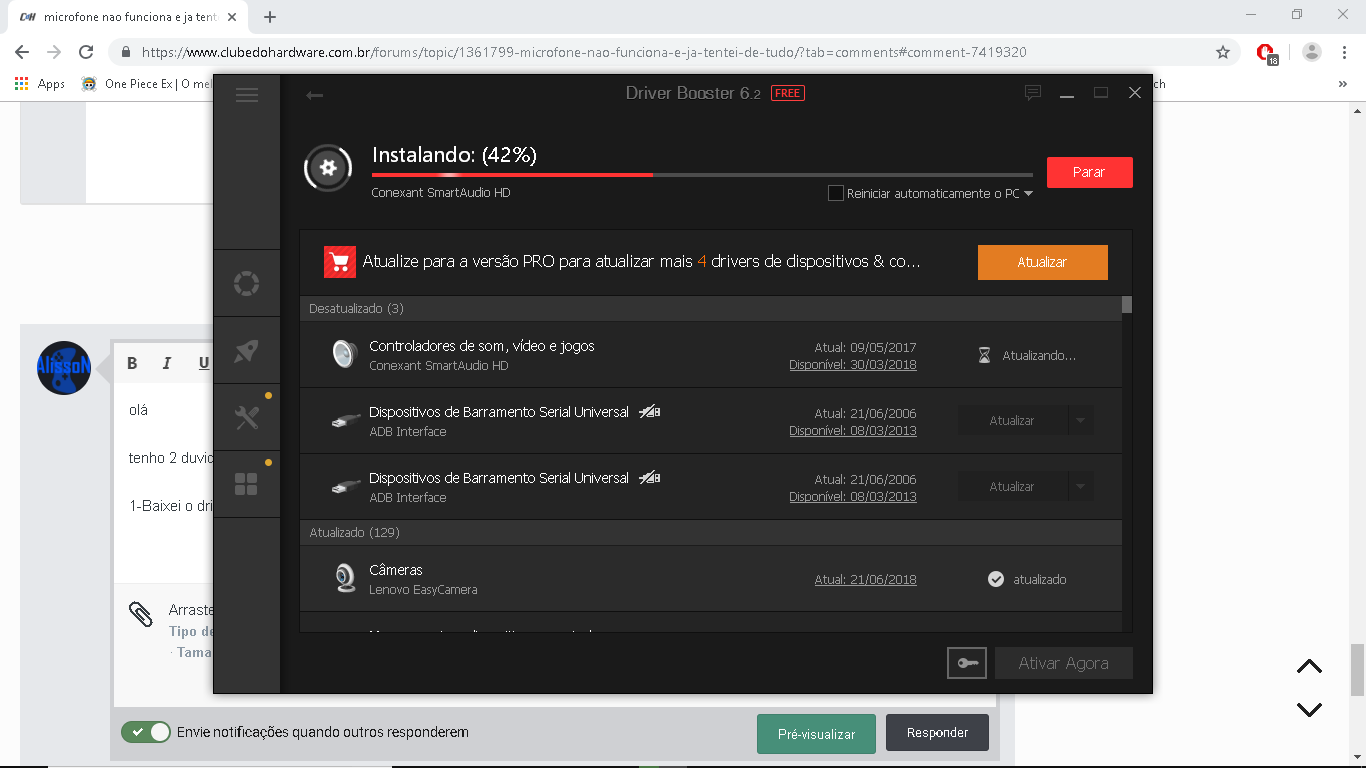1366x768 pixels.
Task: Click the shopping cart PRO icon
Action: click(x=340, y=262)
